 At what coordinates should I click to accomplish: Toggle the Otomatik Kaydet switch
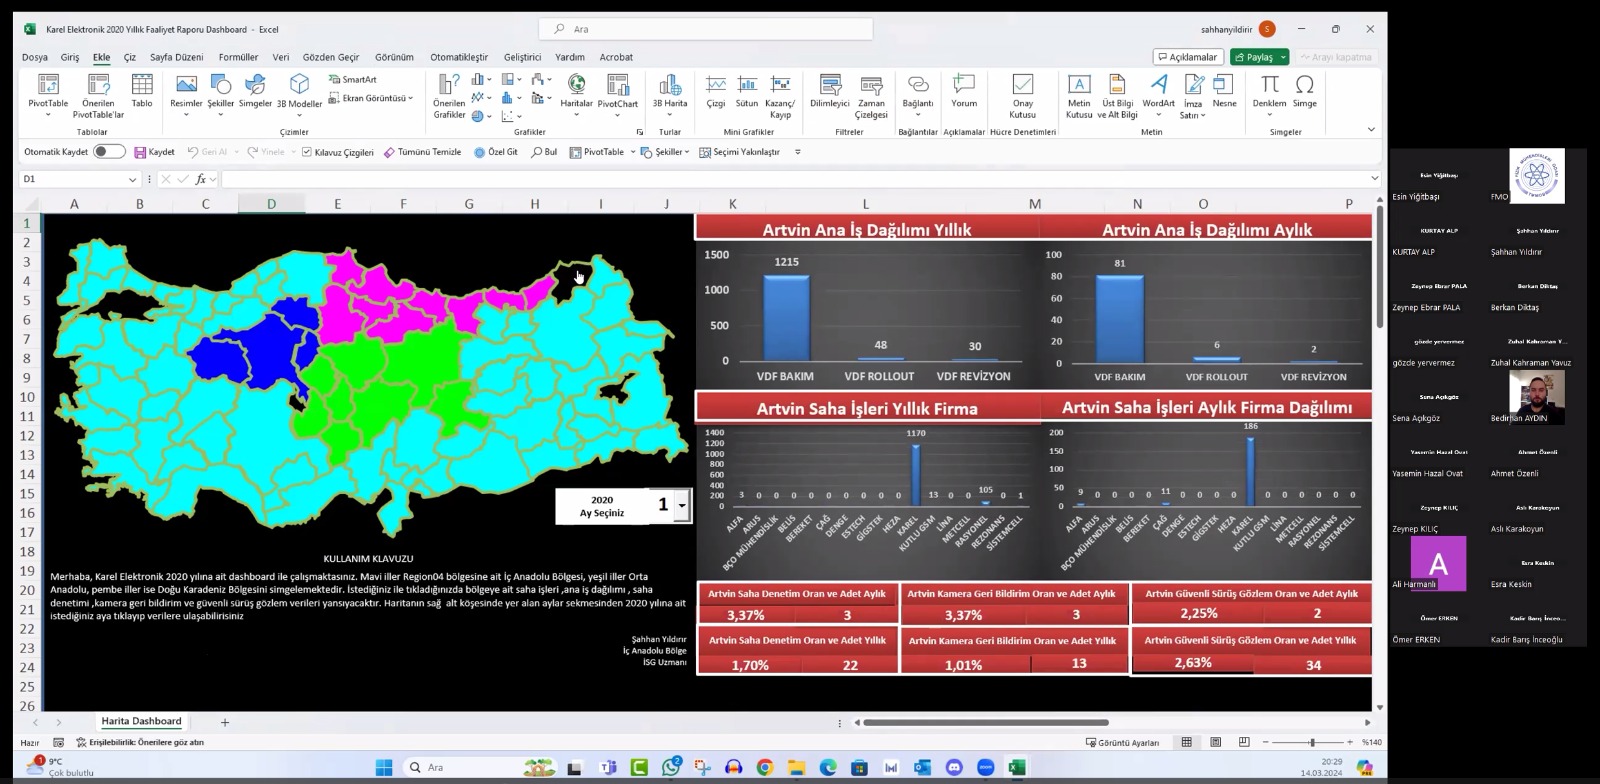109,152
